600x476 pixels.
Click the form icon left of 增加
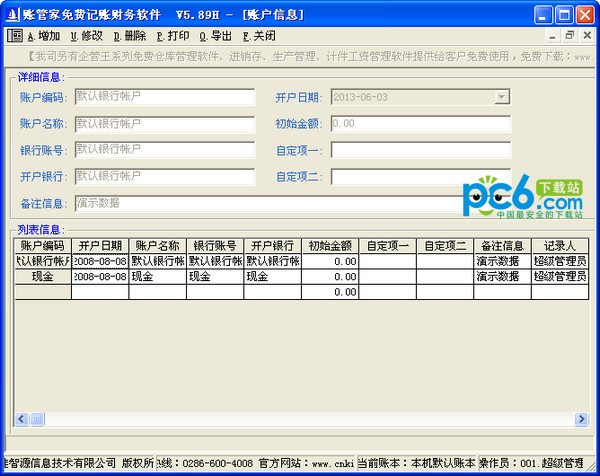tap(15, 36)
